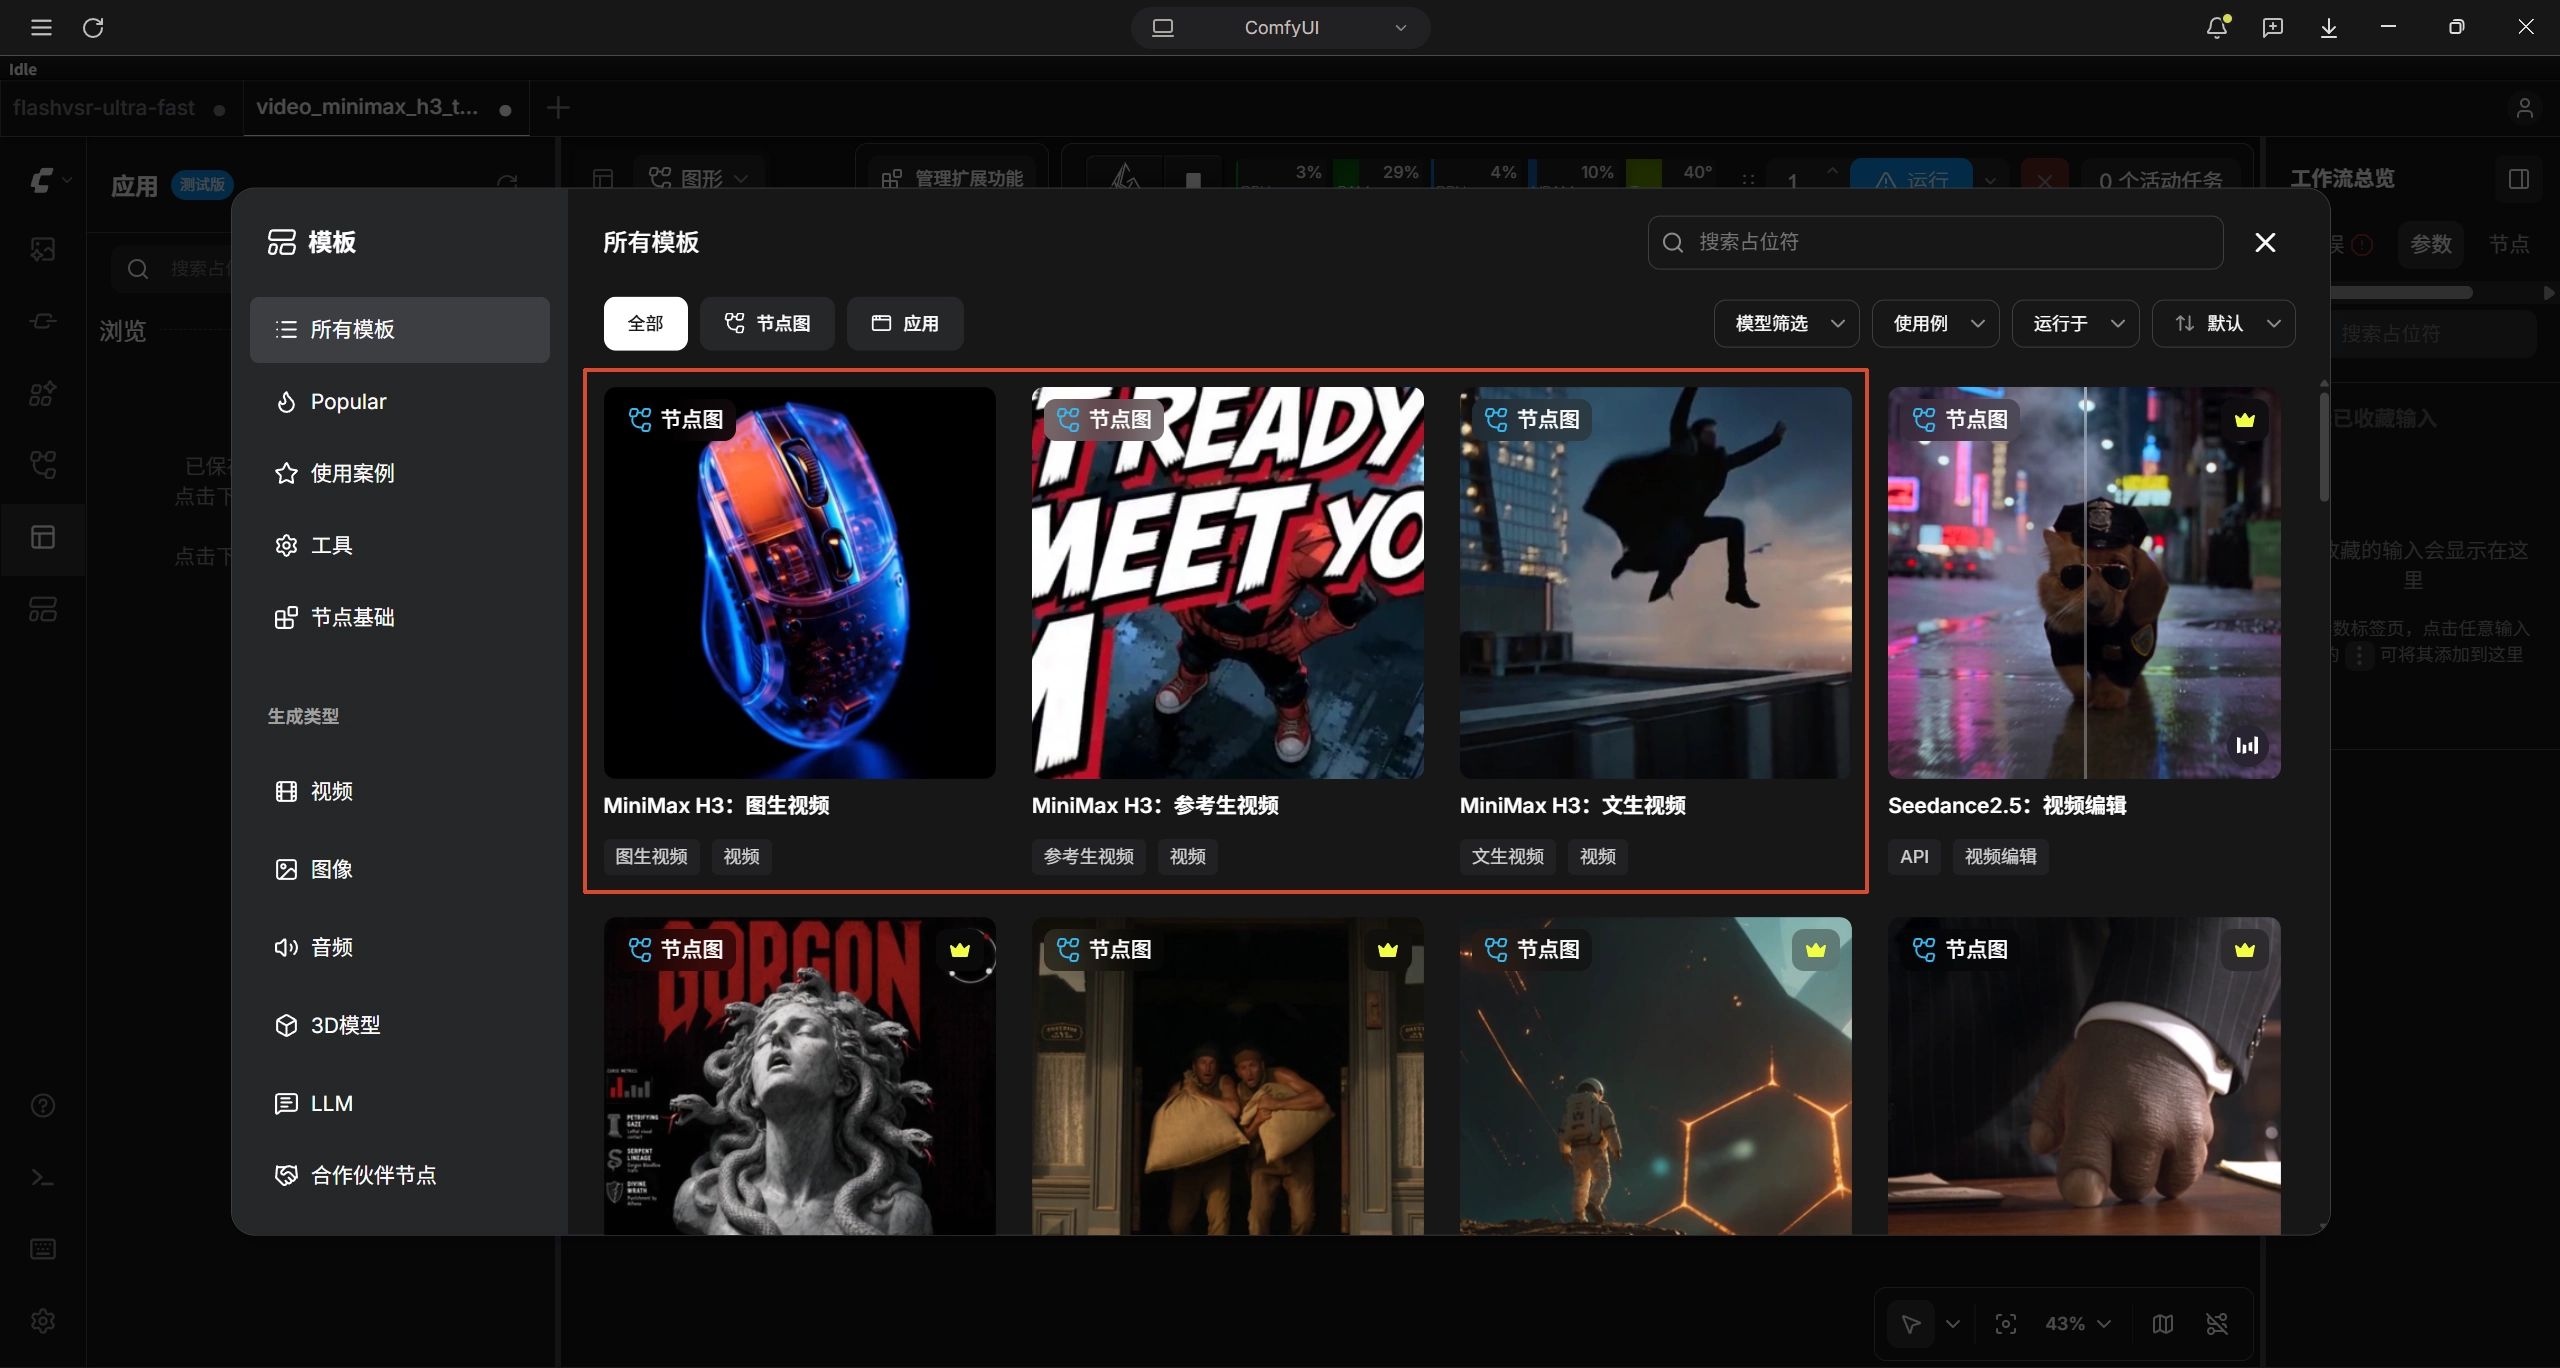Viewport: 2560px width, 1368px height.
Task: Click the Comfy logo in the left sidebar
Action: tap(41, 181)
